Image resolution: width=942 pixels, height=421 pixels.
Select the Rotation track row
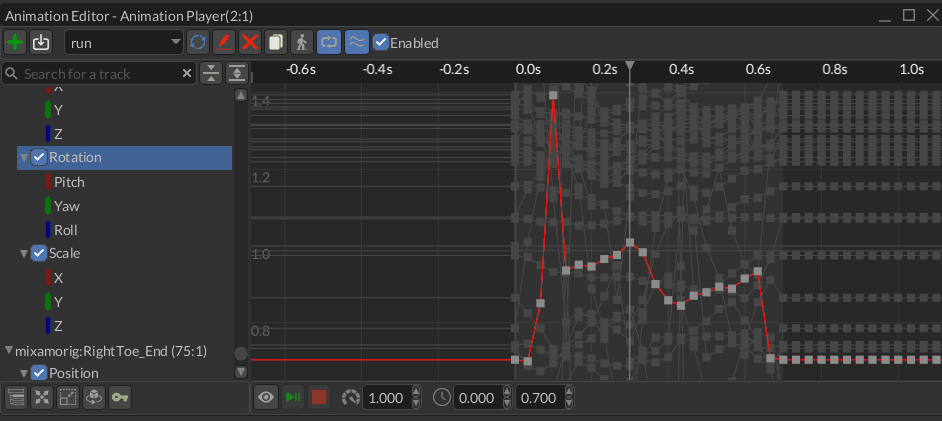pos(124,157)
